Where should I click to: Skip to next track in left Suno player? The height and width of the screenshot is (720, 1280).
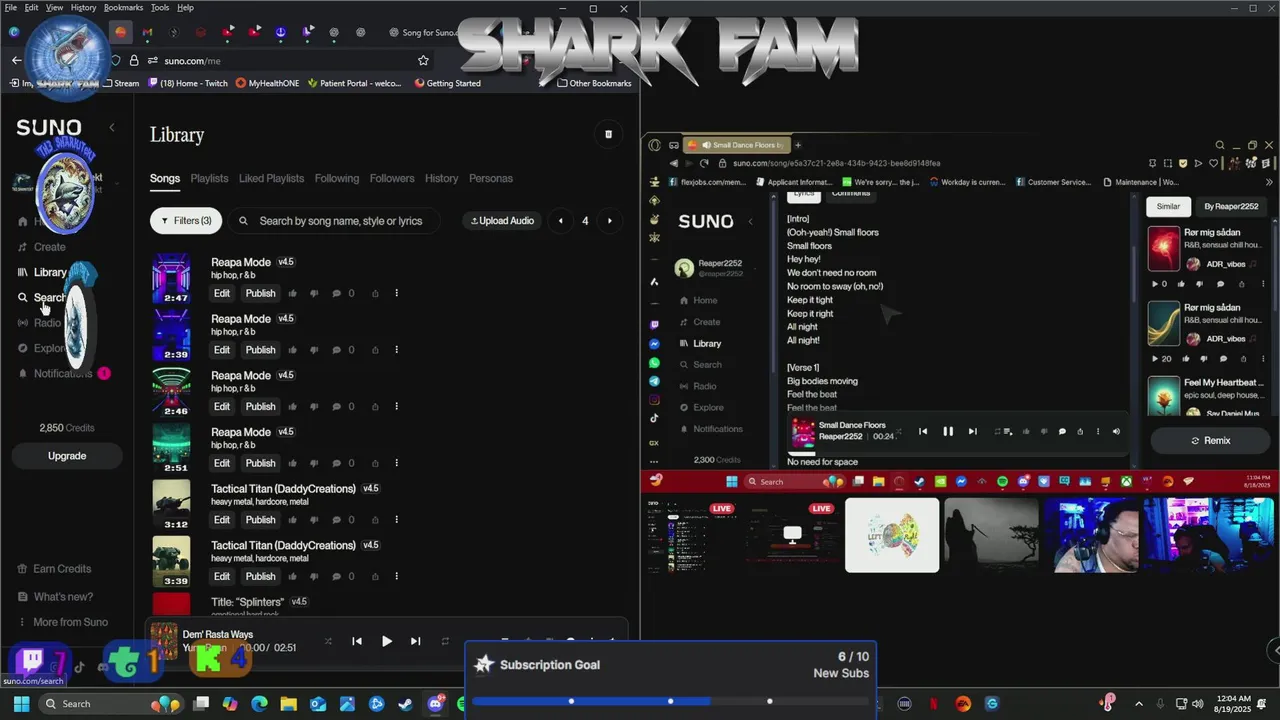415,641
